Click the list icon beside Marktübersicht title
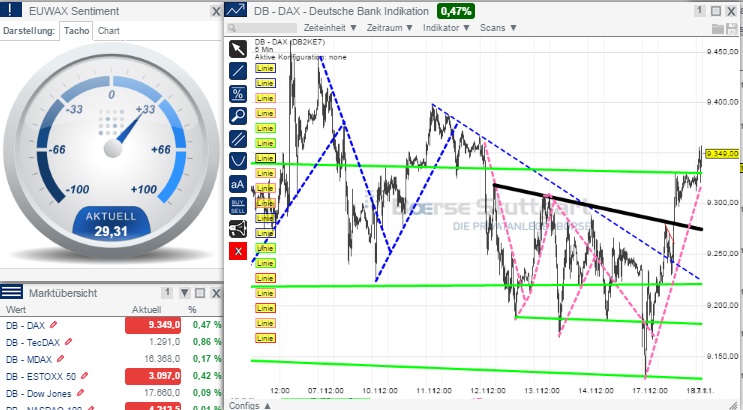 11,292
